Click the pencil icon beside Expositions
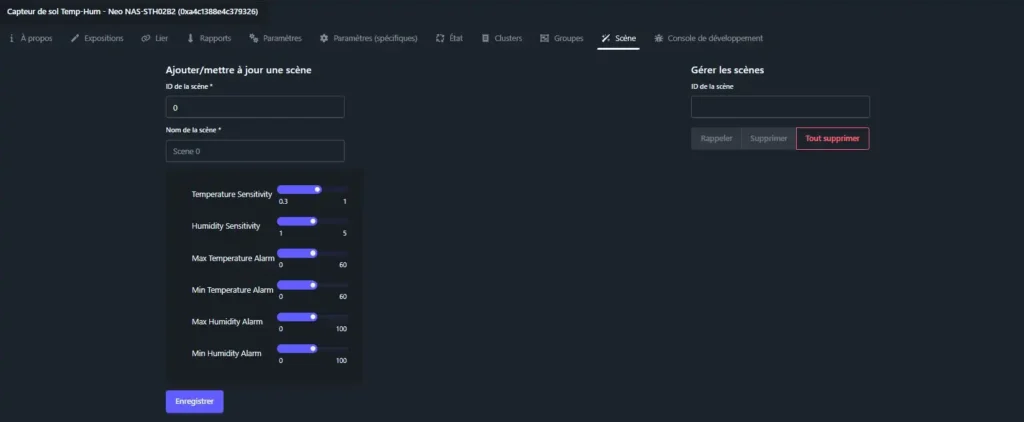The height and width of the screenshot is (422, 1024). pos(75,39)
